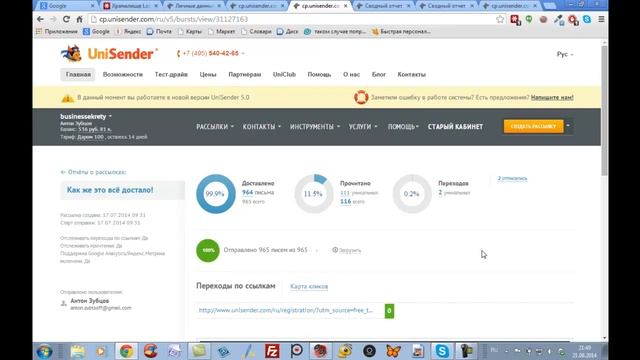Open the Почта bookmark
Viewport: 640px width, 360px height.
click(159, 31)
